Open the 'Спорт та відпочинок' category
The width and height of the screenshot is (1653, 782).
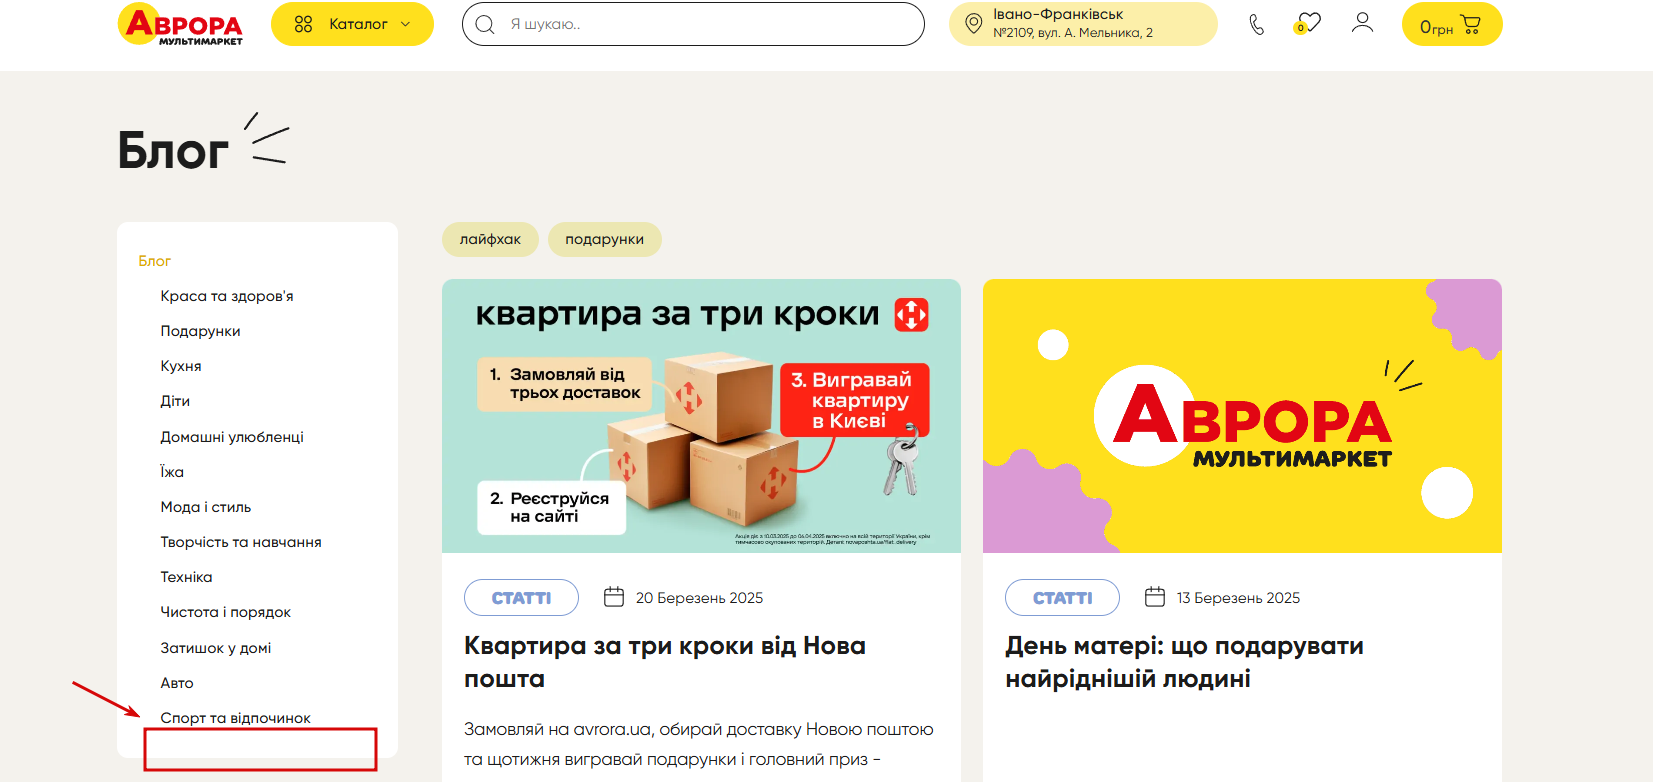[236, 718]
